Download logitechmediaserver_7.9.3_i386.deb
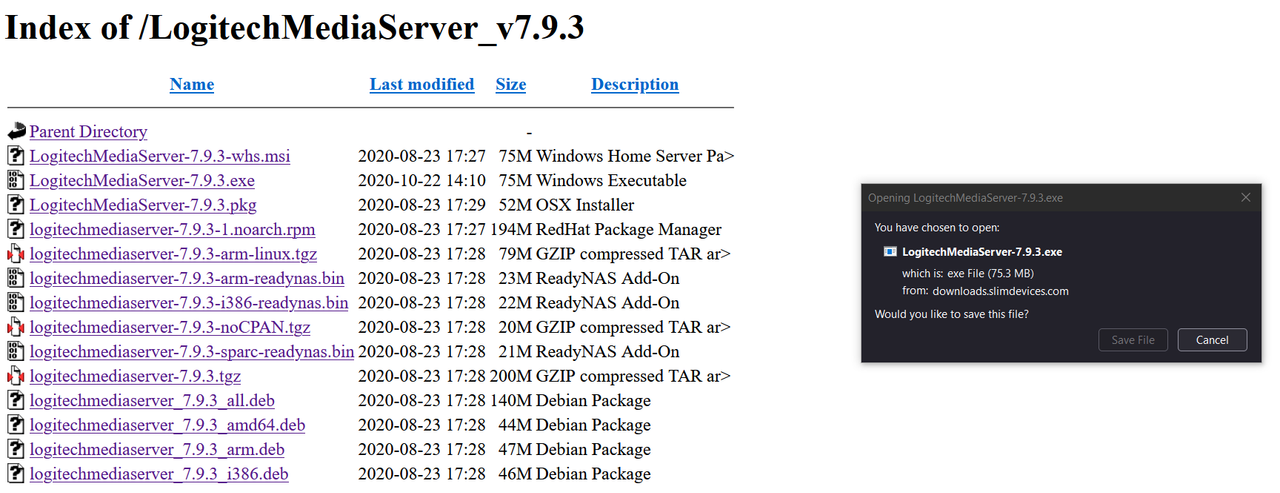The width and height of the screenshot is (1280, 493). [x=159, y=474]
